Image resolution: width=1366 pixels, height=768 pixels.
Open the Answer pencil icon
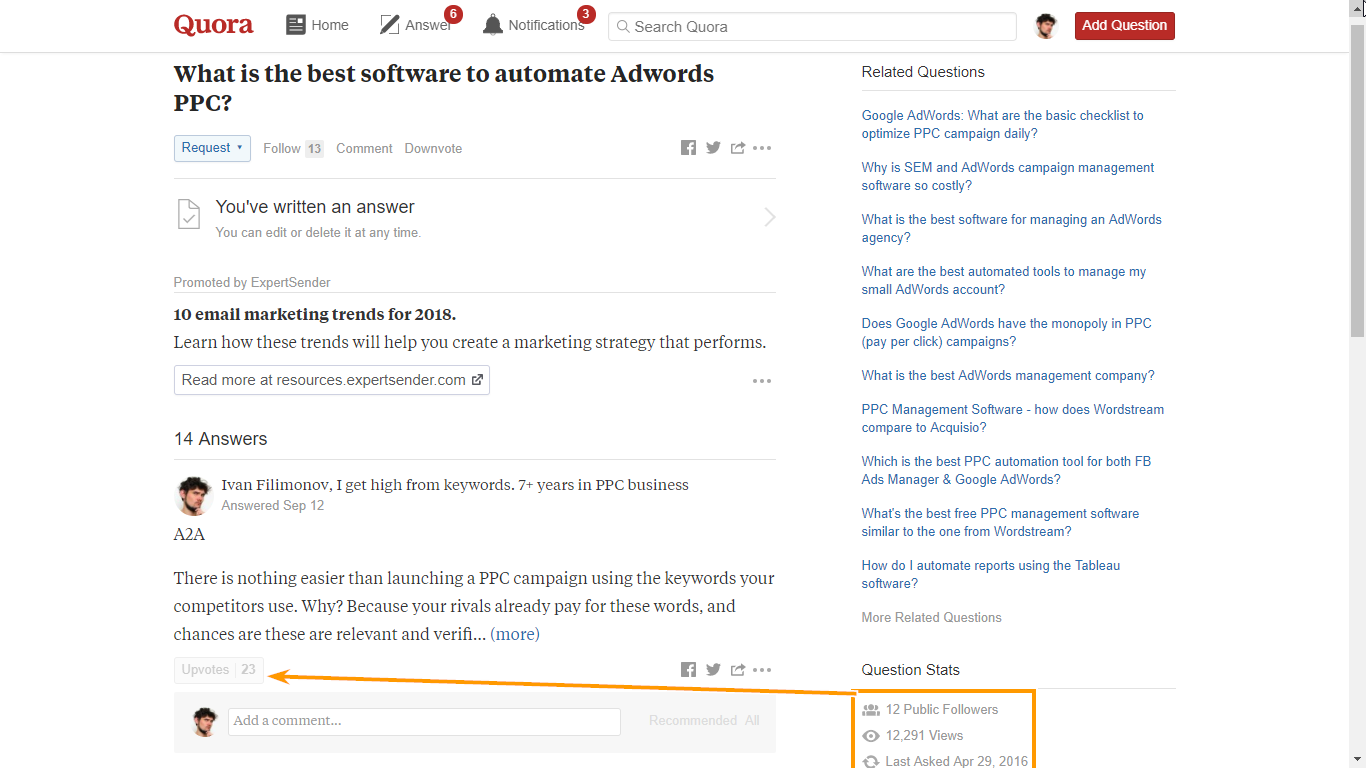(390, 25)
